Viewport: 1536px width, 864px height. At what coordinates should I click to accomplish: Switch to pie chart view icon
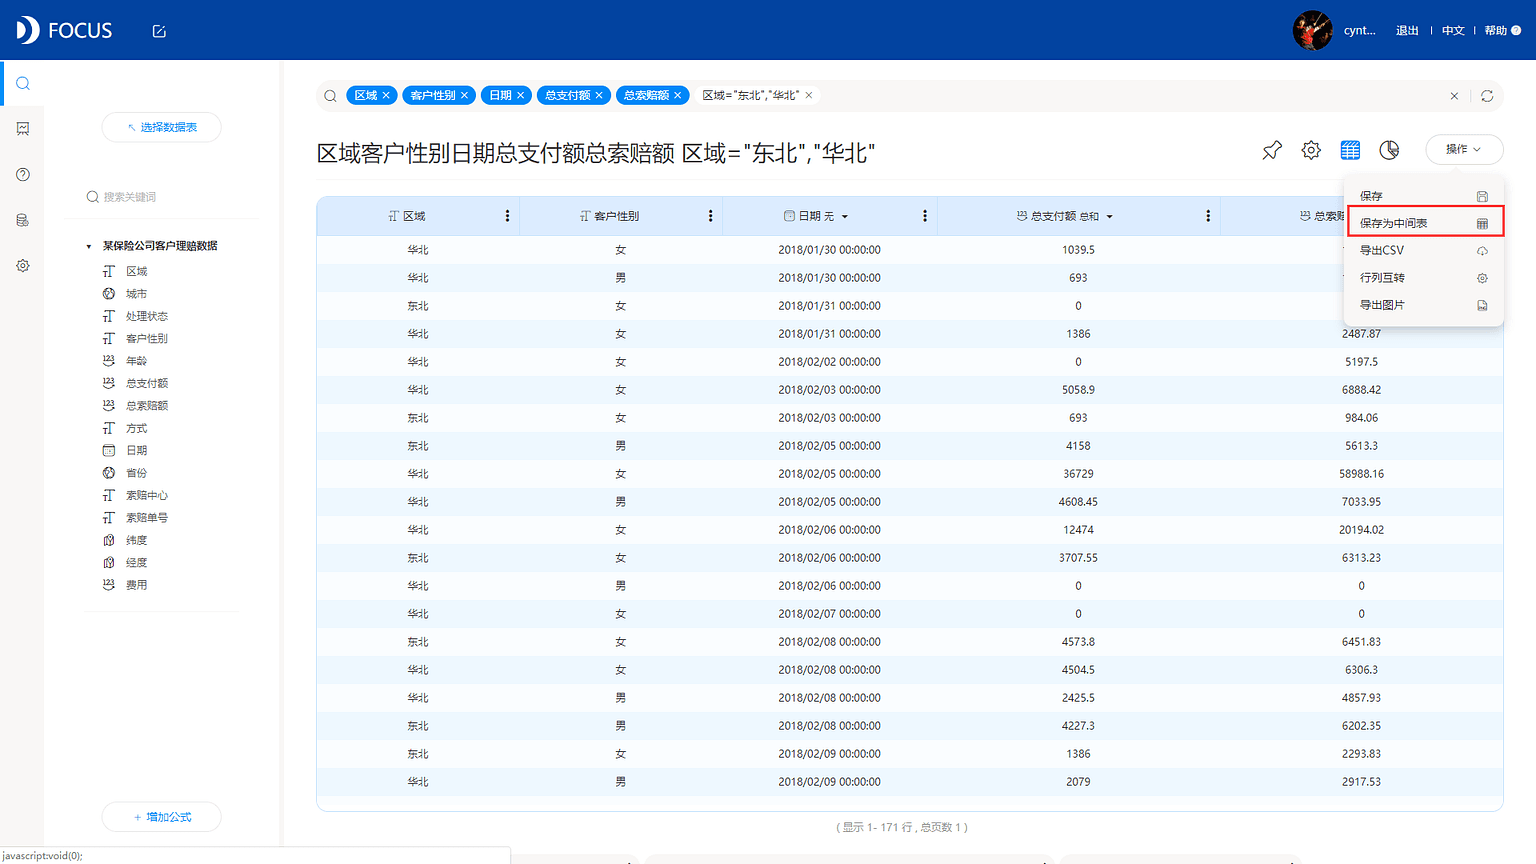tap(1389, 150)
